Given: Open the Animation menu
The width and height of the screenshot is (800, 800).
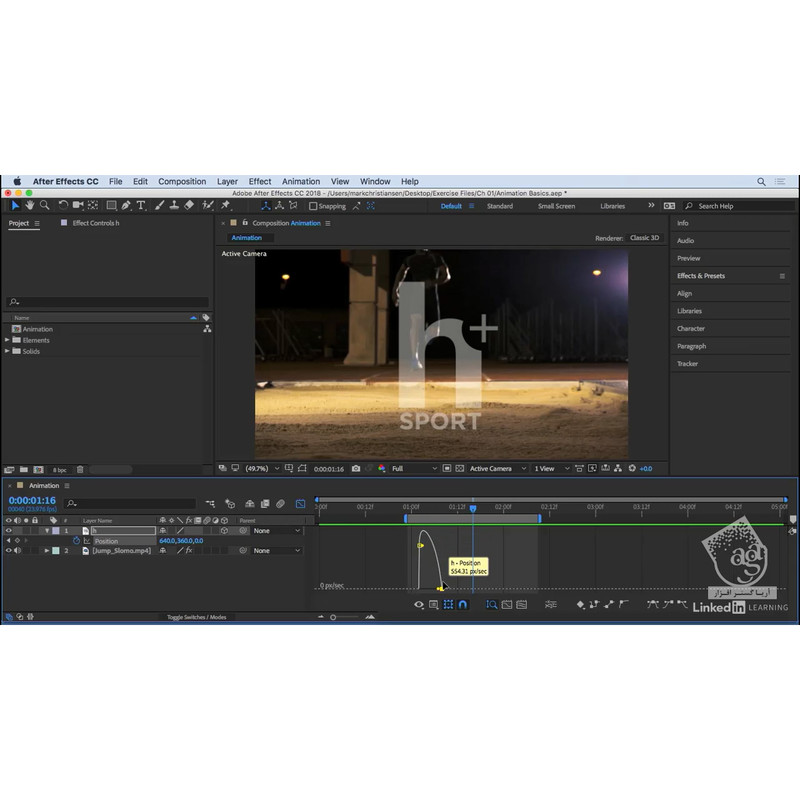Looking at the screenshot, I should click(300, 182).
